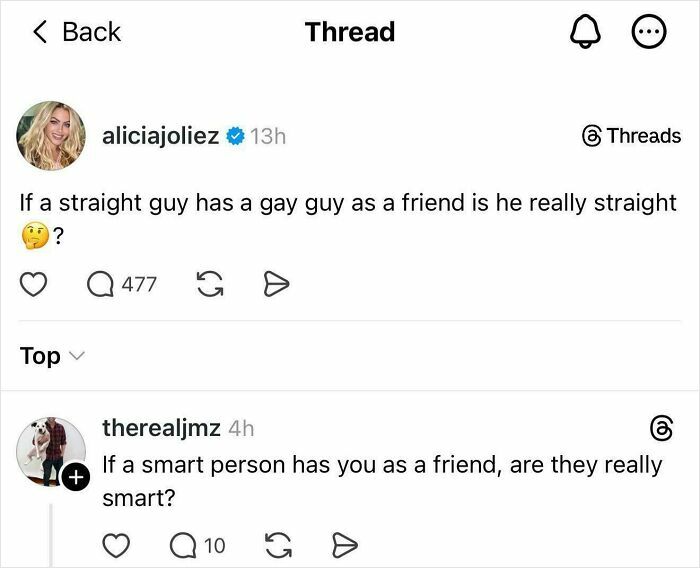Share therealjmz's reply via send icon
This screenshot has height=568, width=700.
(343, 545)
